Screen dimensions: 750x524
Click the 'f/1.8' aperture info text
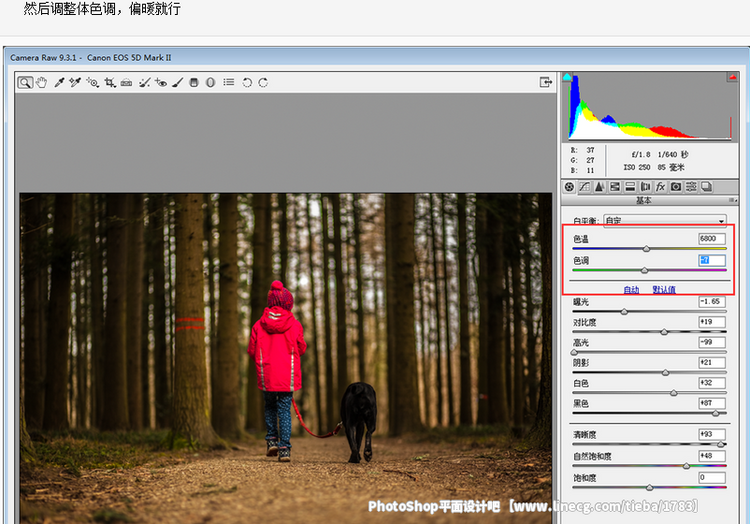coord(641,154)
